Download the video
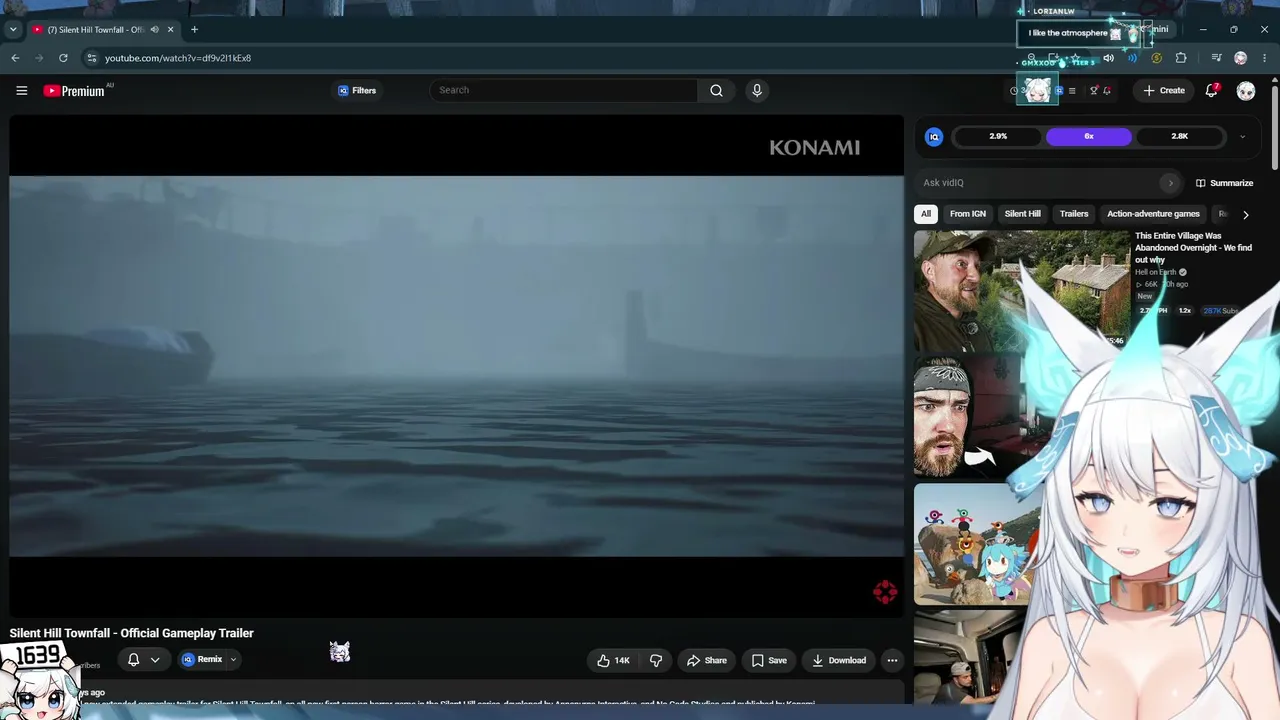1280x720 pixels. [839, 660]
